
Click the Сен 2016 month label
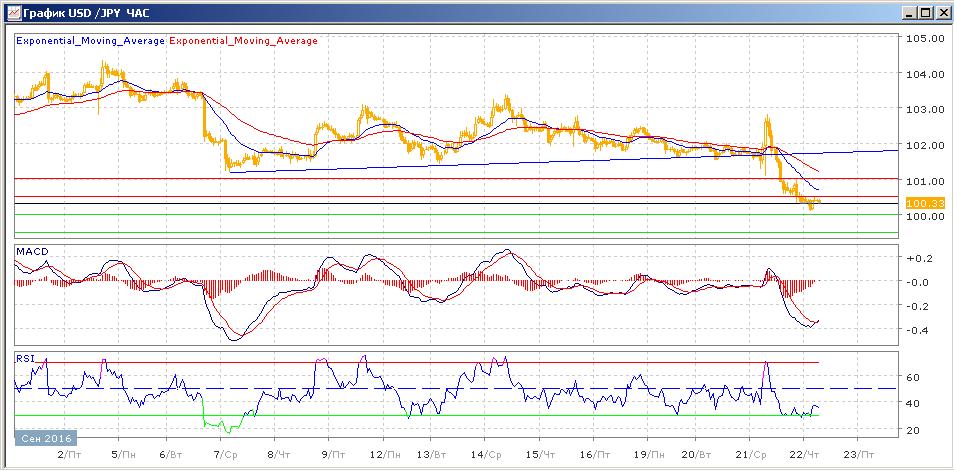46,438
